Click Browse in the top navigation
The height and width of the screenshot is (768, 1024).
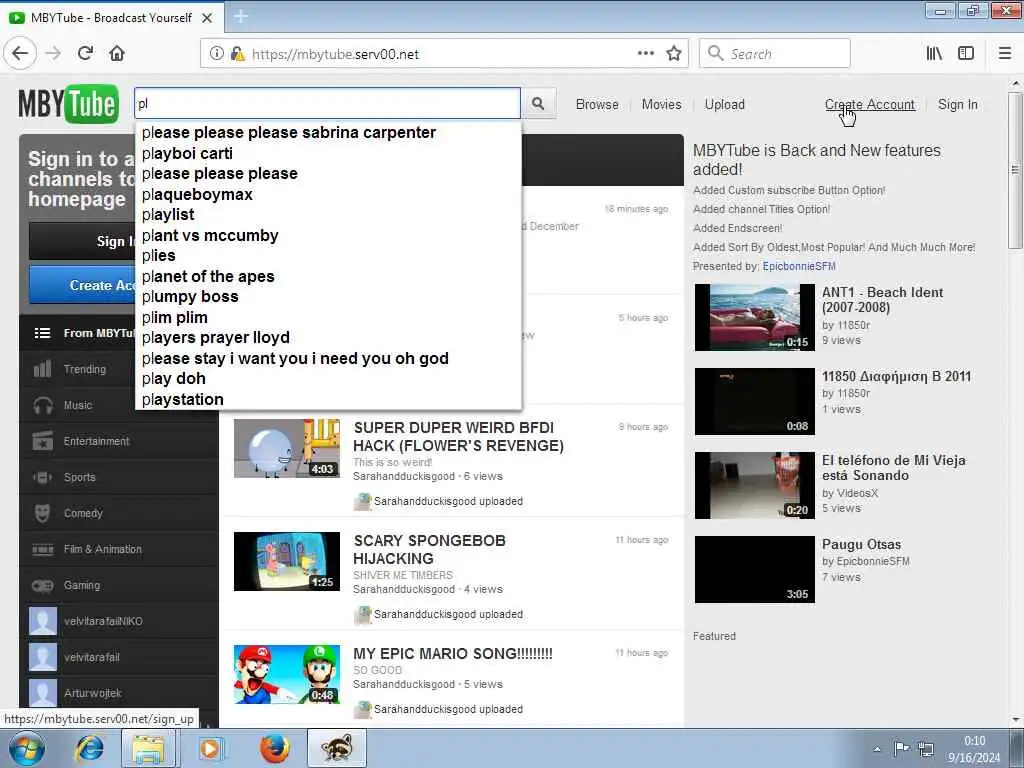597,104
